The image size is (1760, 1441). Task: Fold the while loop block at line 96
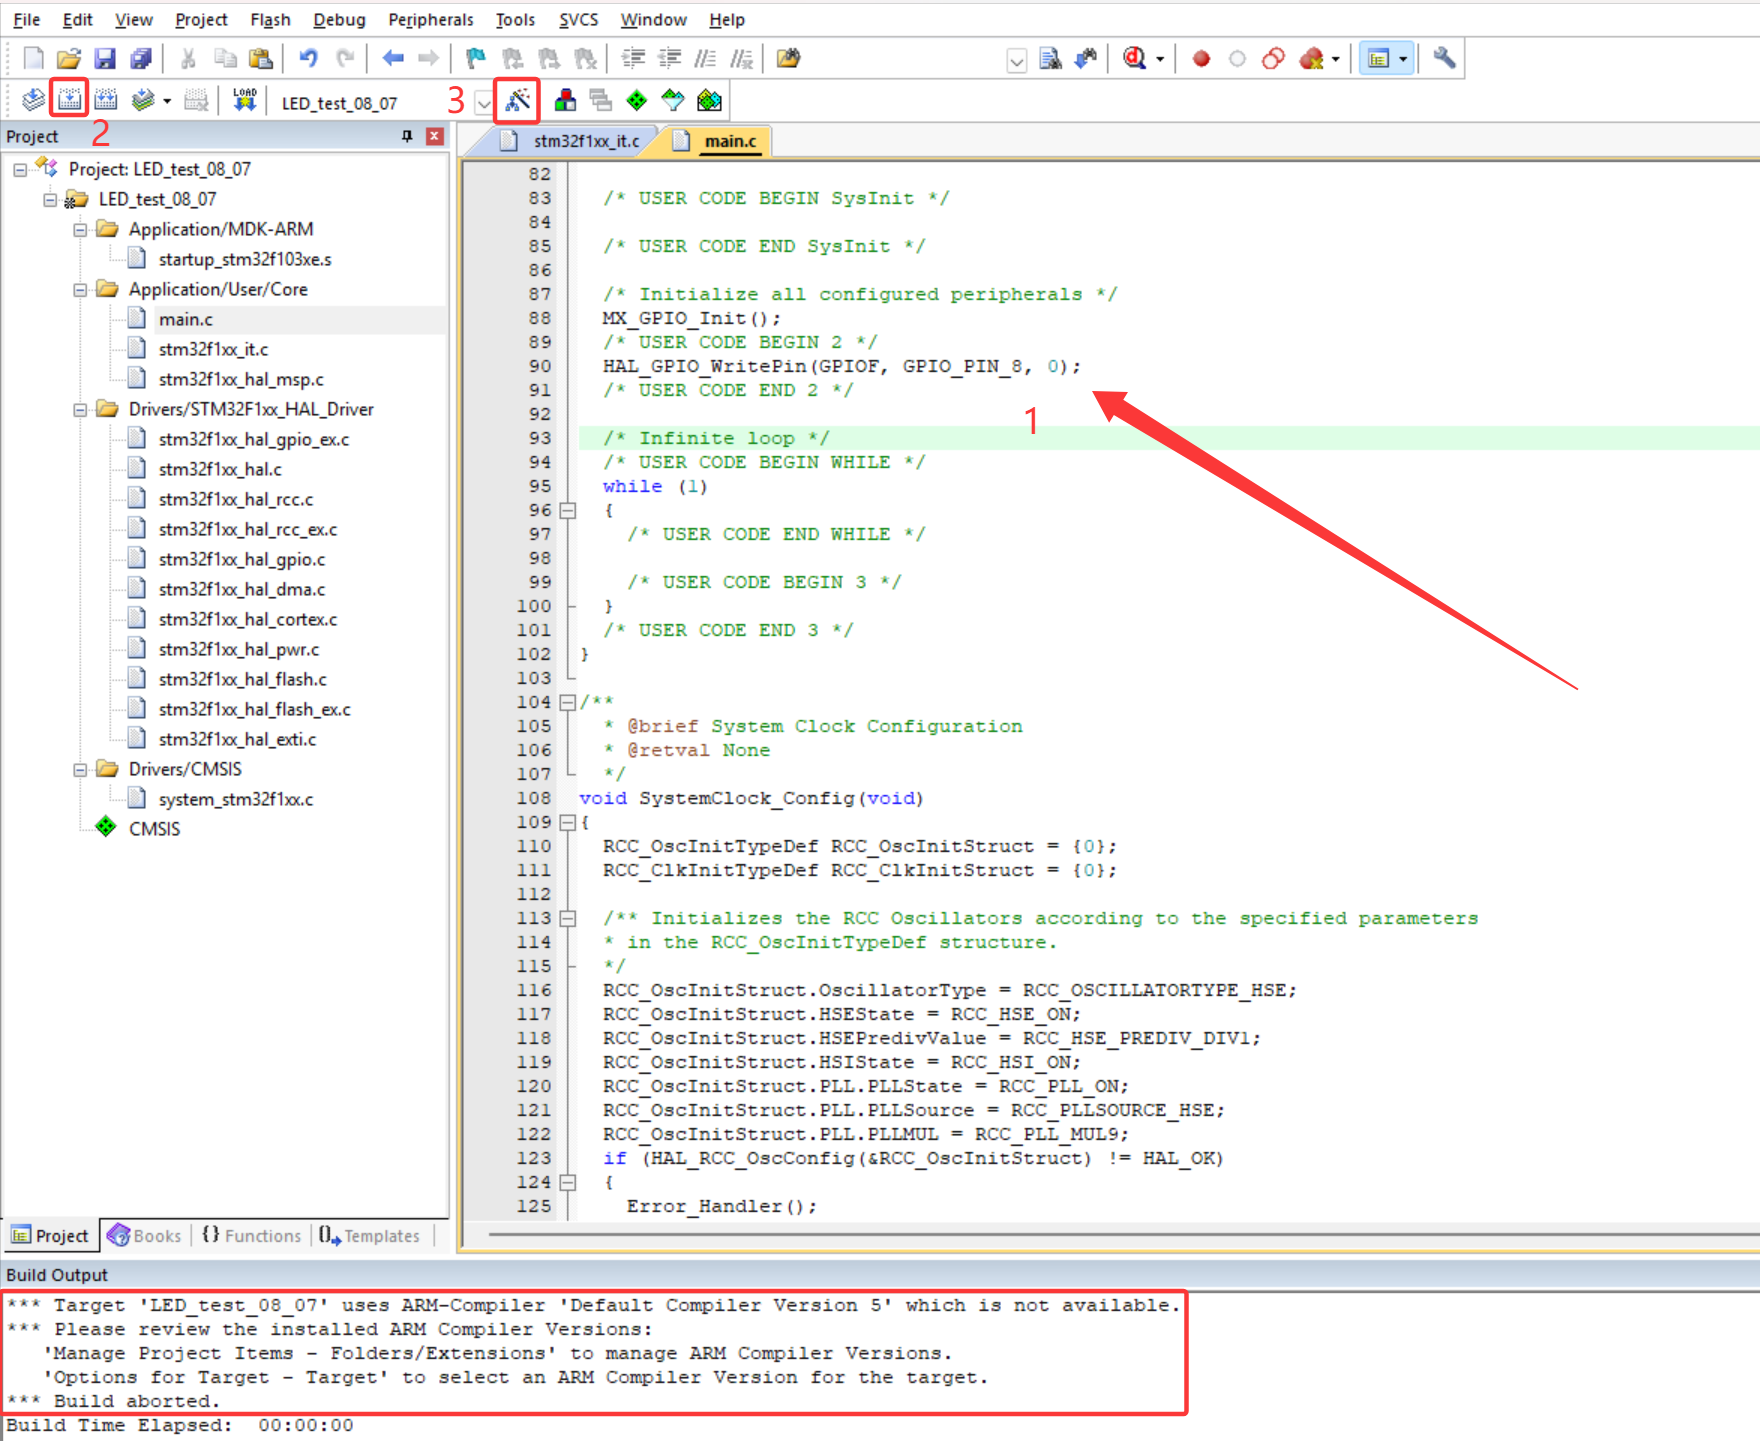pos(568,510)
